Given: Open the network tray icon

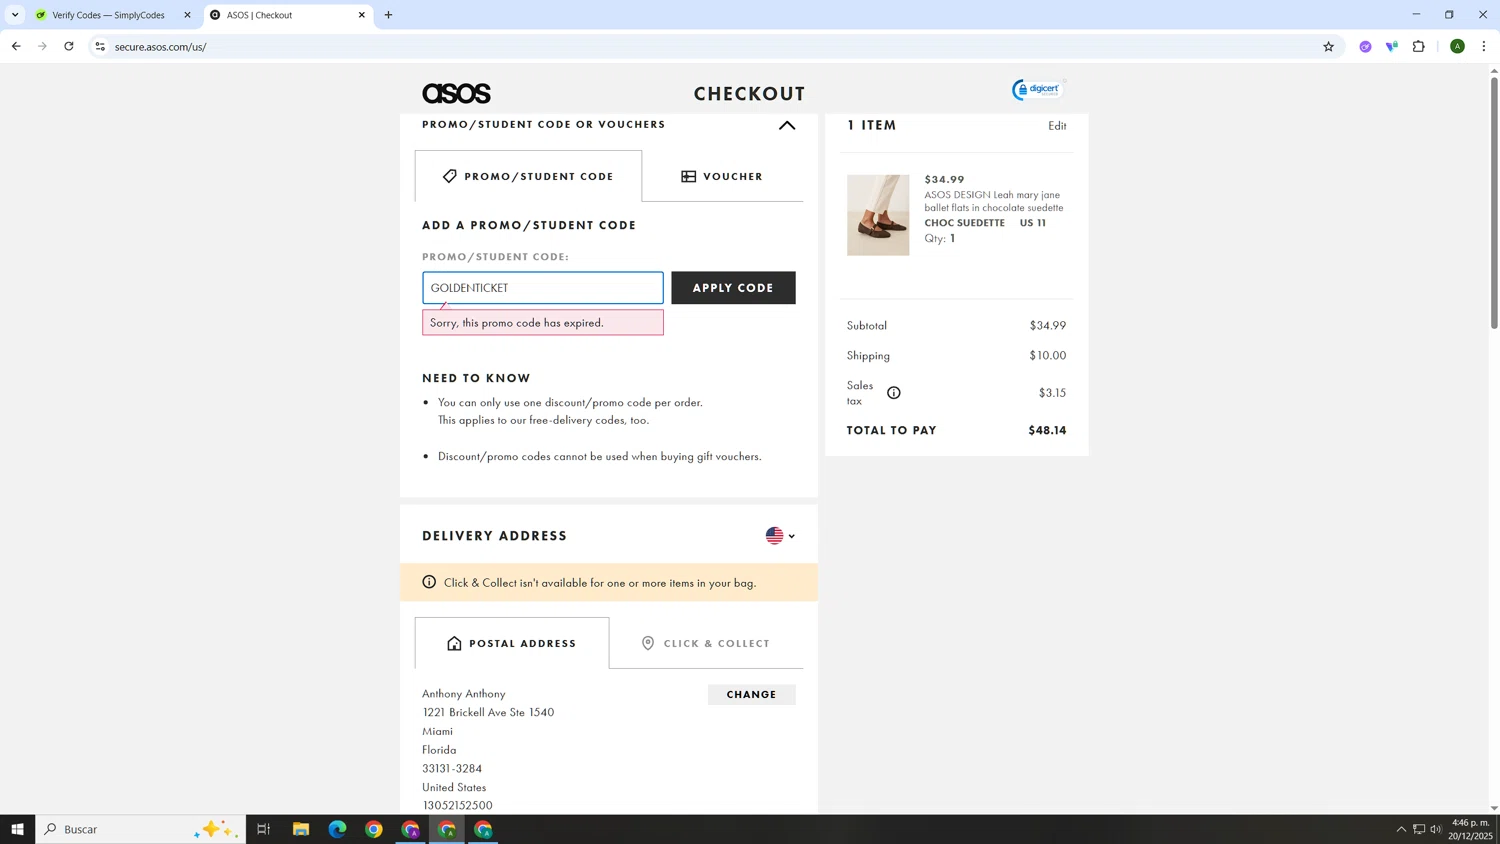Looking at the screenshot, I should tap(1418, 829).
